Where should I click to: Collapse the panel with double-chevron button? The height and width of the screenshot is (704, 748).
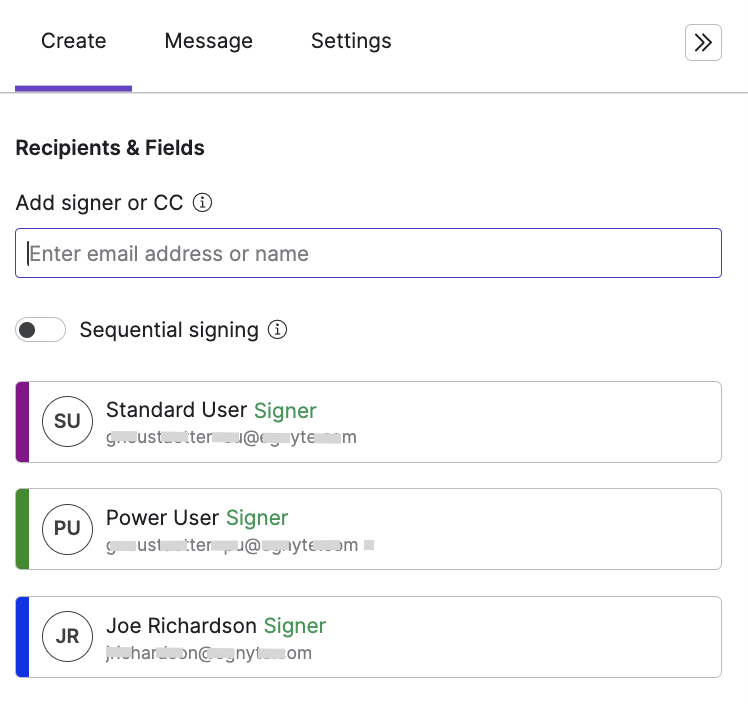703,42
